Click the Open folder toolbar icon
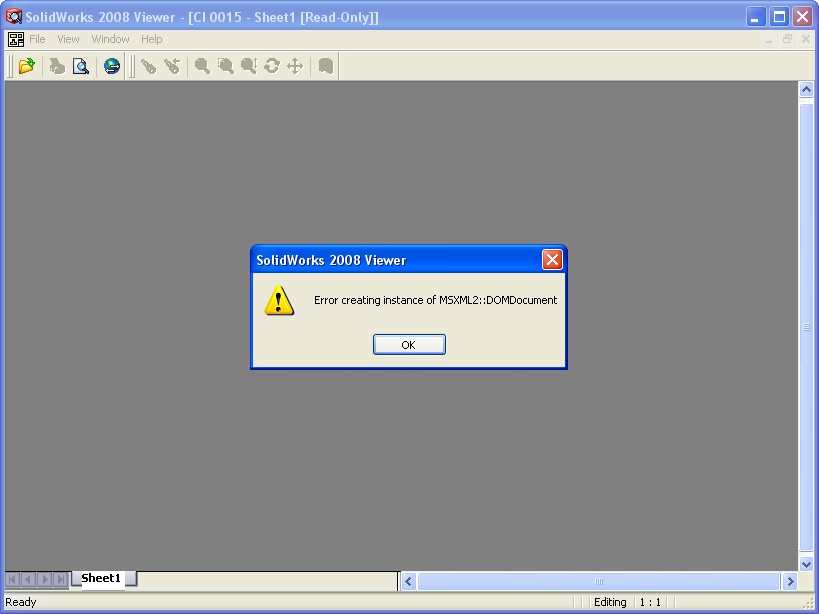819x614 pixels. pyautogui.click(x=26, y=66)
